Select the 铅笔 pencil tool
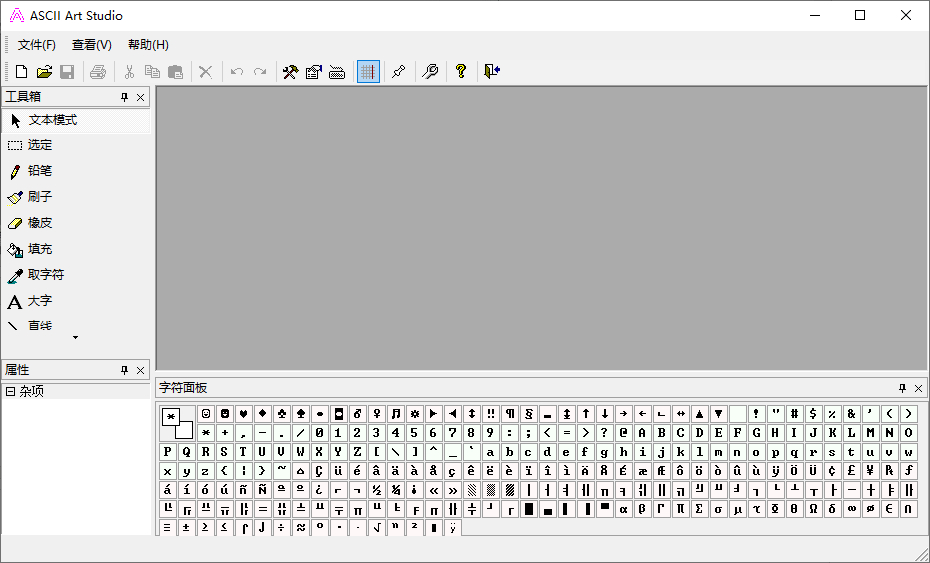Image resolution: width=930 pixels, height=563 pixels. coord(76,171)
